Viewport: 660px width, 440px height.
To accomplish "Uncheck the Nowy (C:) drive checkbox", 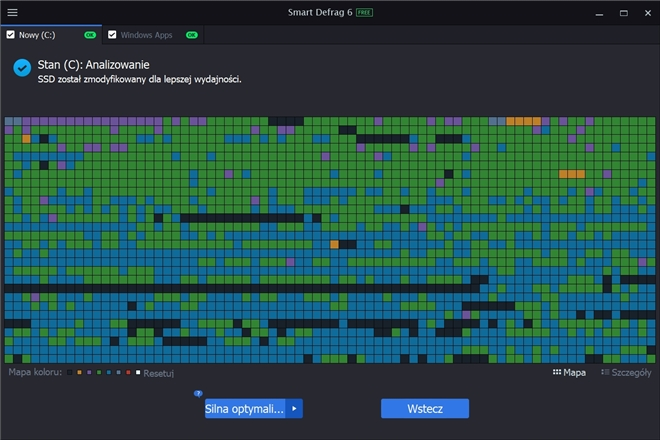I will (x=11, y=35).
